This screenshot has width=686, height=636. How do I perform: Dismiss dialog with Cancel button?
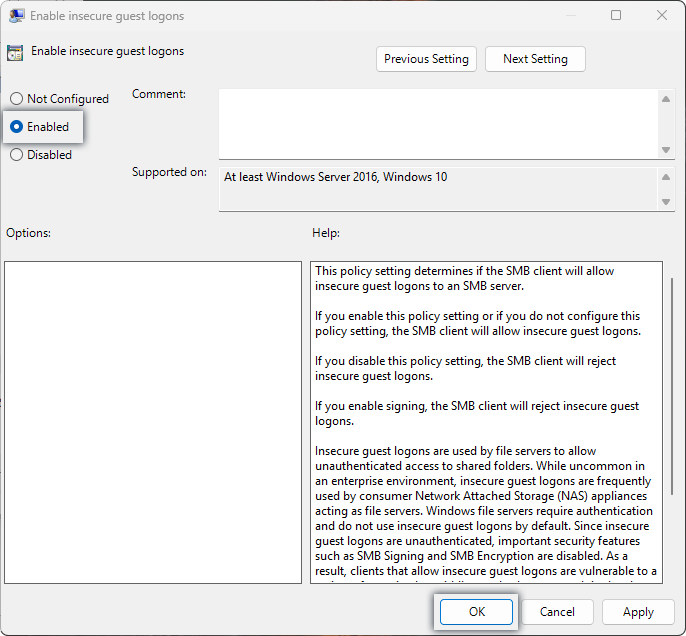point(557,612)
